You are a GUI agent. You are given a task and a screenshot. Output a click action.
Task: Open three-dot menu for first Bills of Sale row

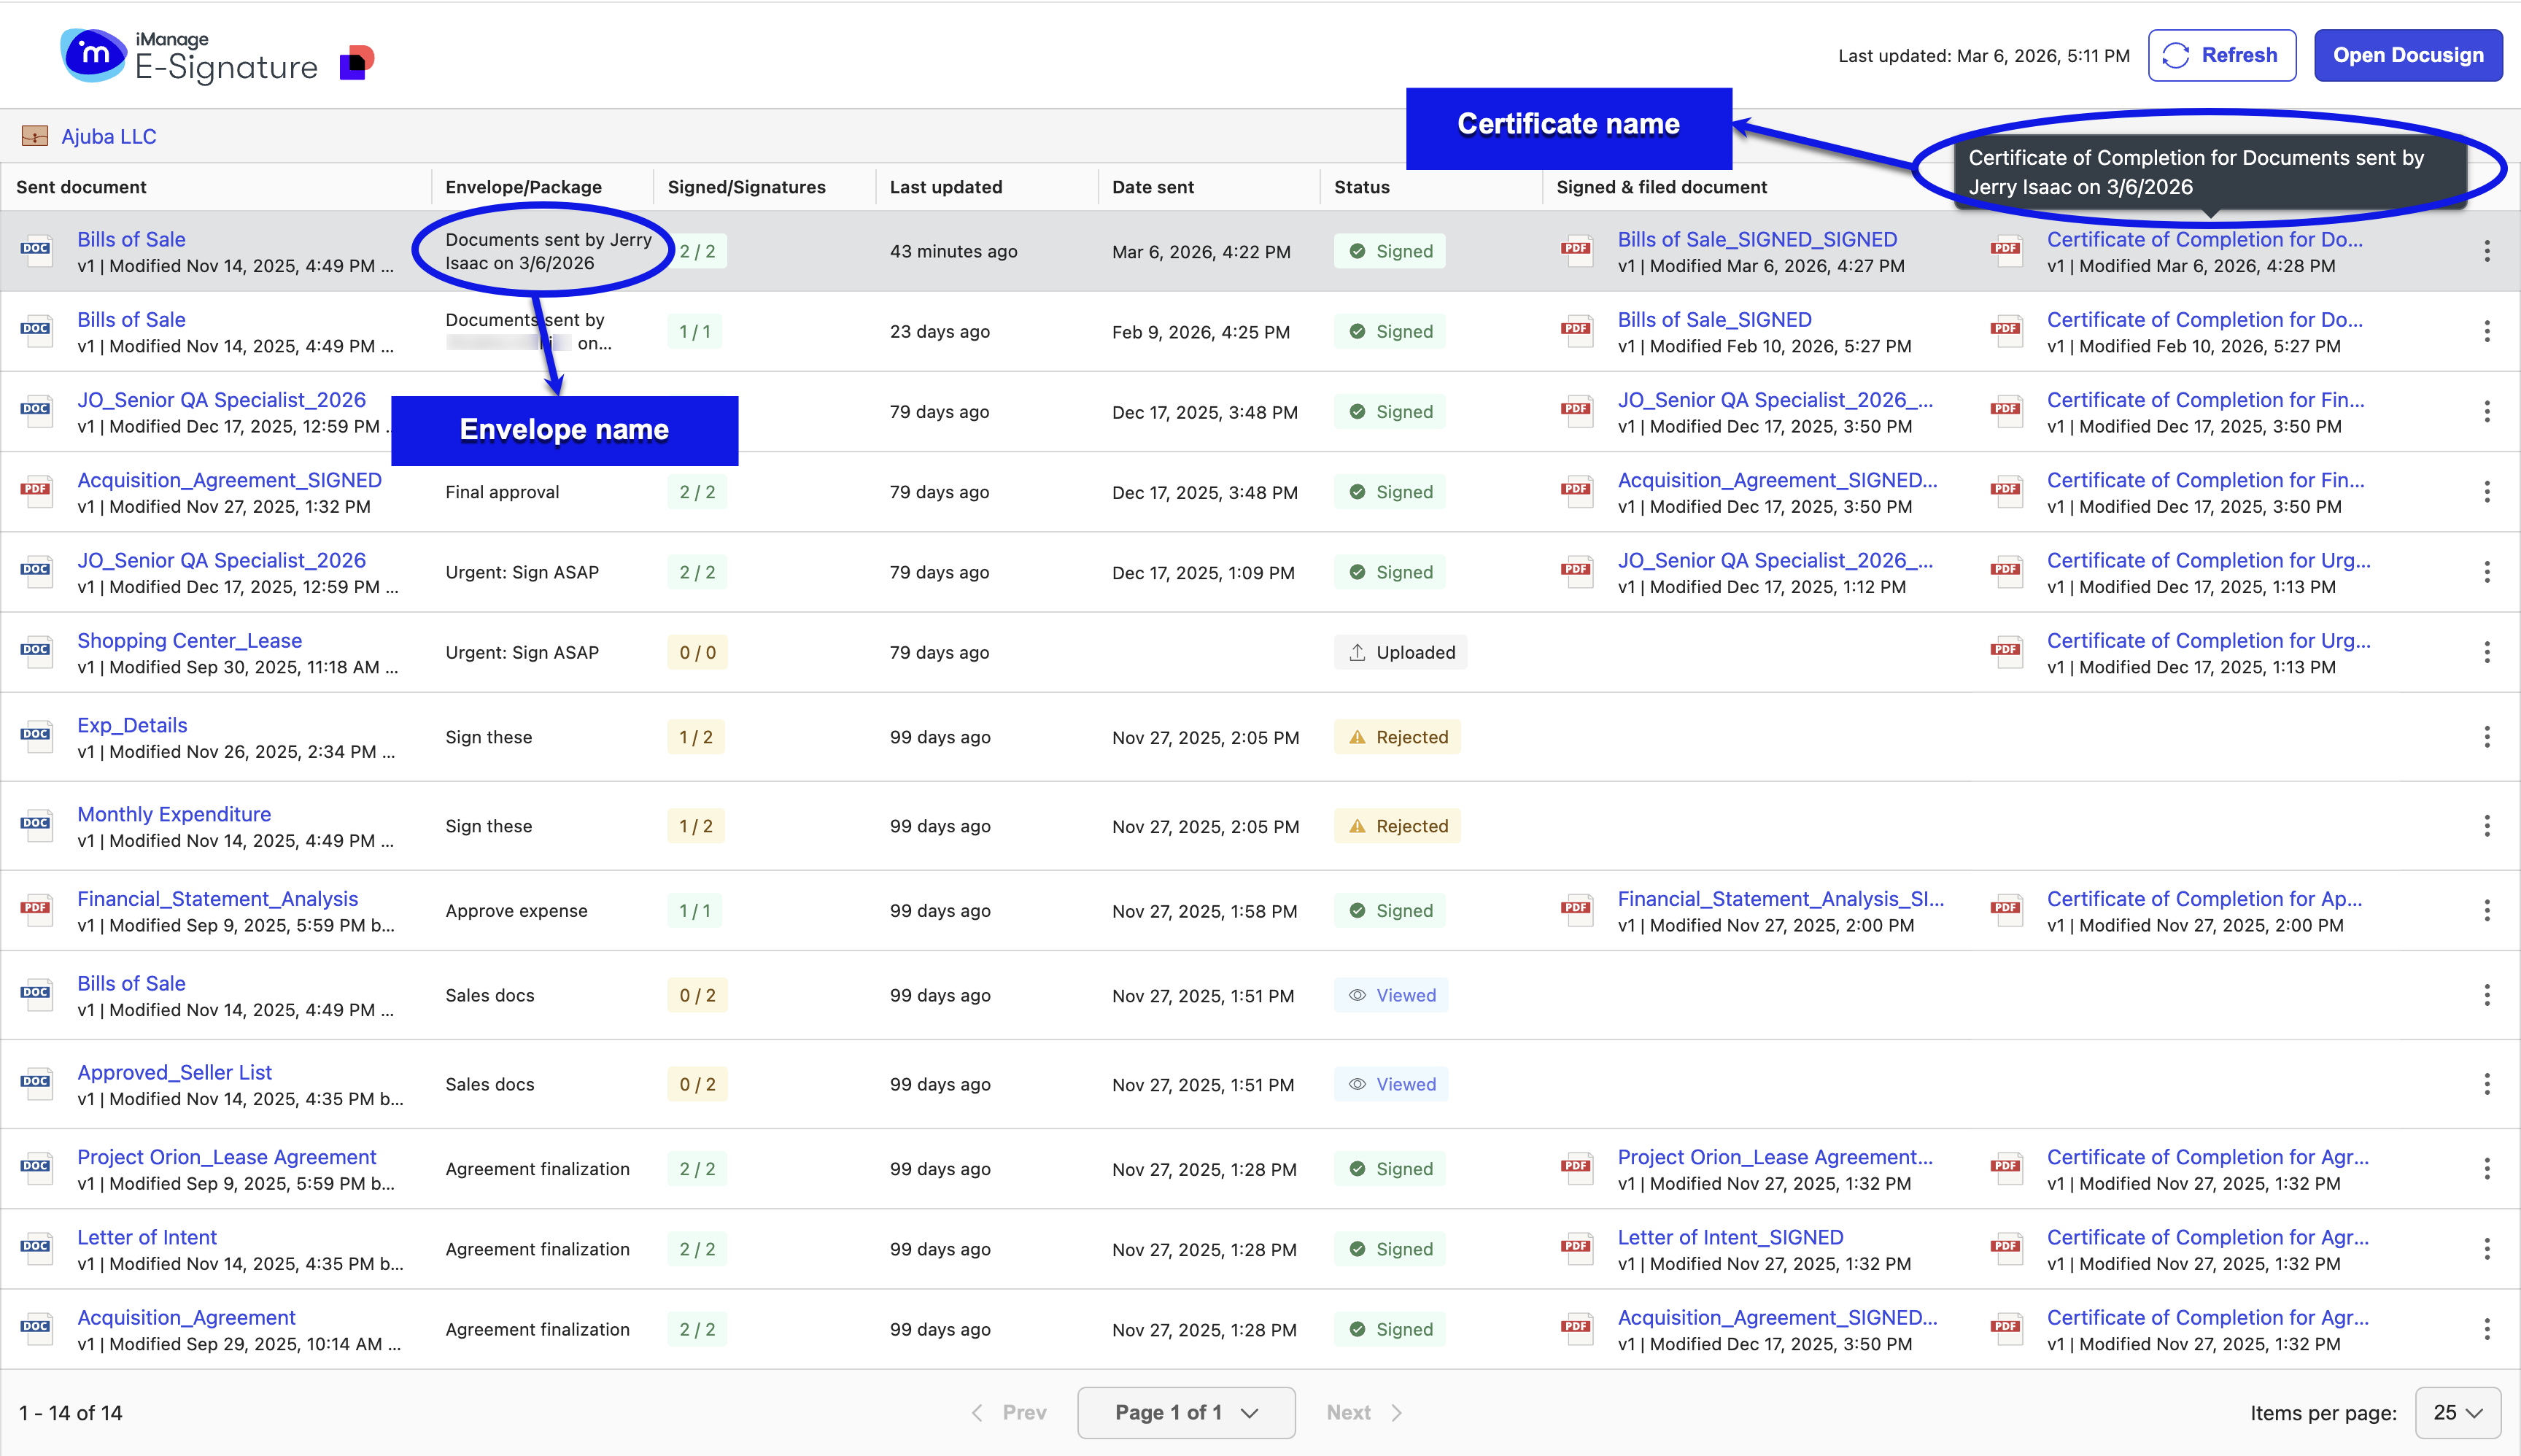pos(2486,252)
